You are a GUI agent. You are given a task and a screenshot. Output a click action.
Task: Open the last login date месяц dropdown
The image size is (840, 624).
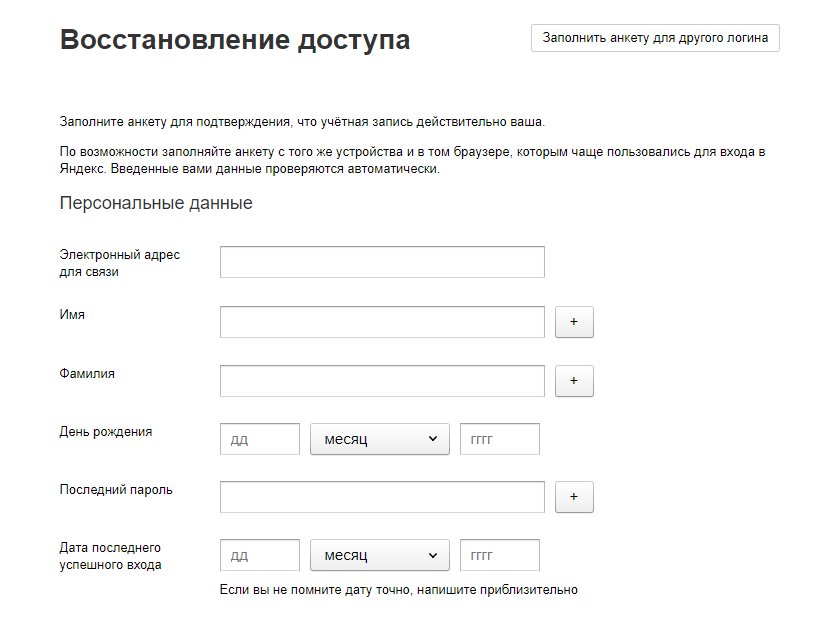point(380,555)
